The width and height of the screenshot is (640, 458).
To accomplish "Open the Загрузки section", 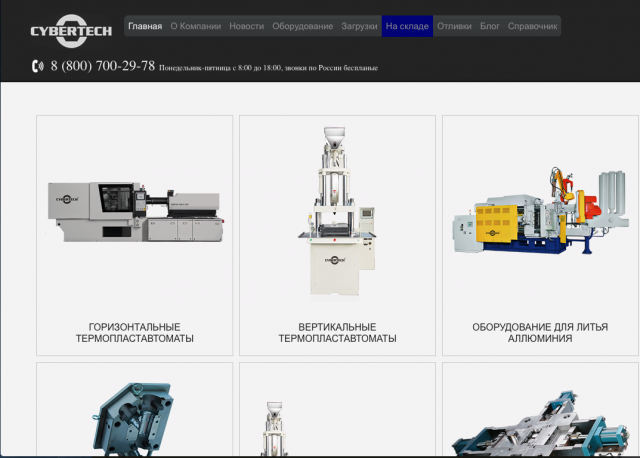I will [359, 26].
